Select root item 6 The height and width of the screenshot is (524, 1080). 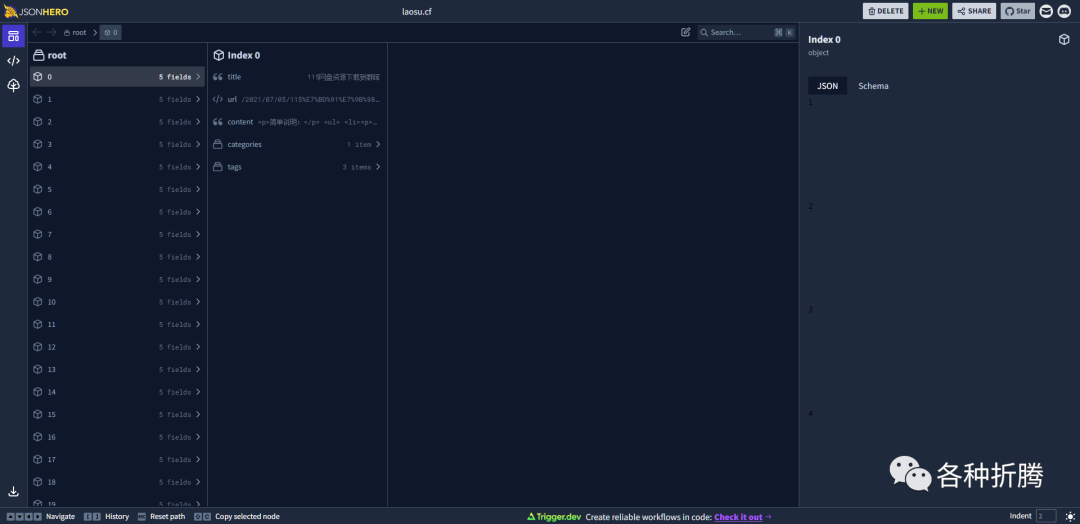pyautogui.click(x=117, y=212)
